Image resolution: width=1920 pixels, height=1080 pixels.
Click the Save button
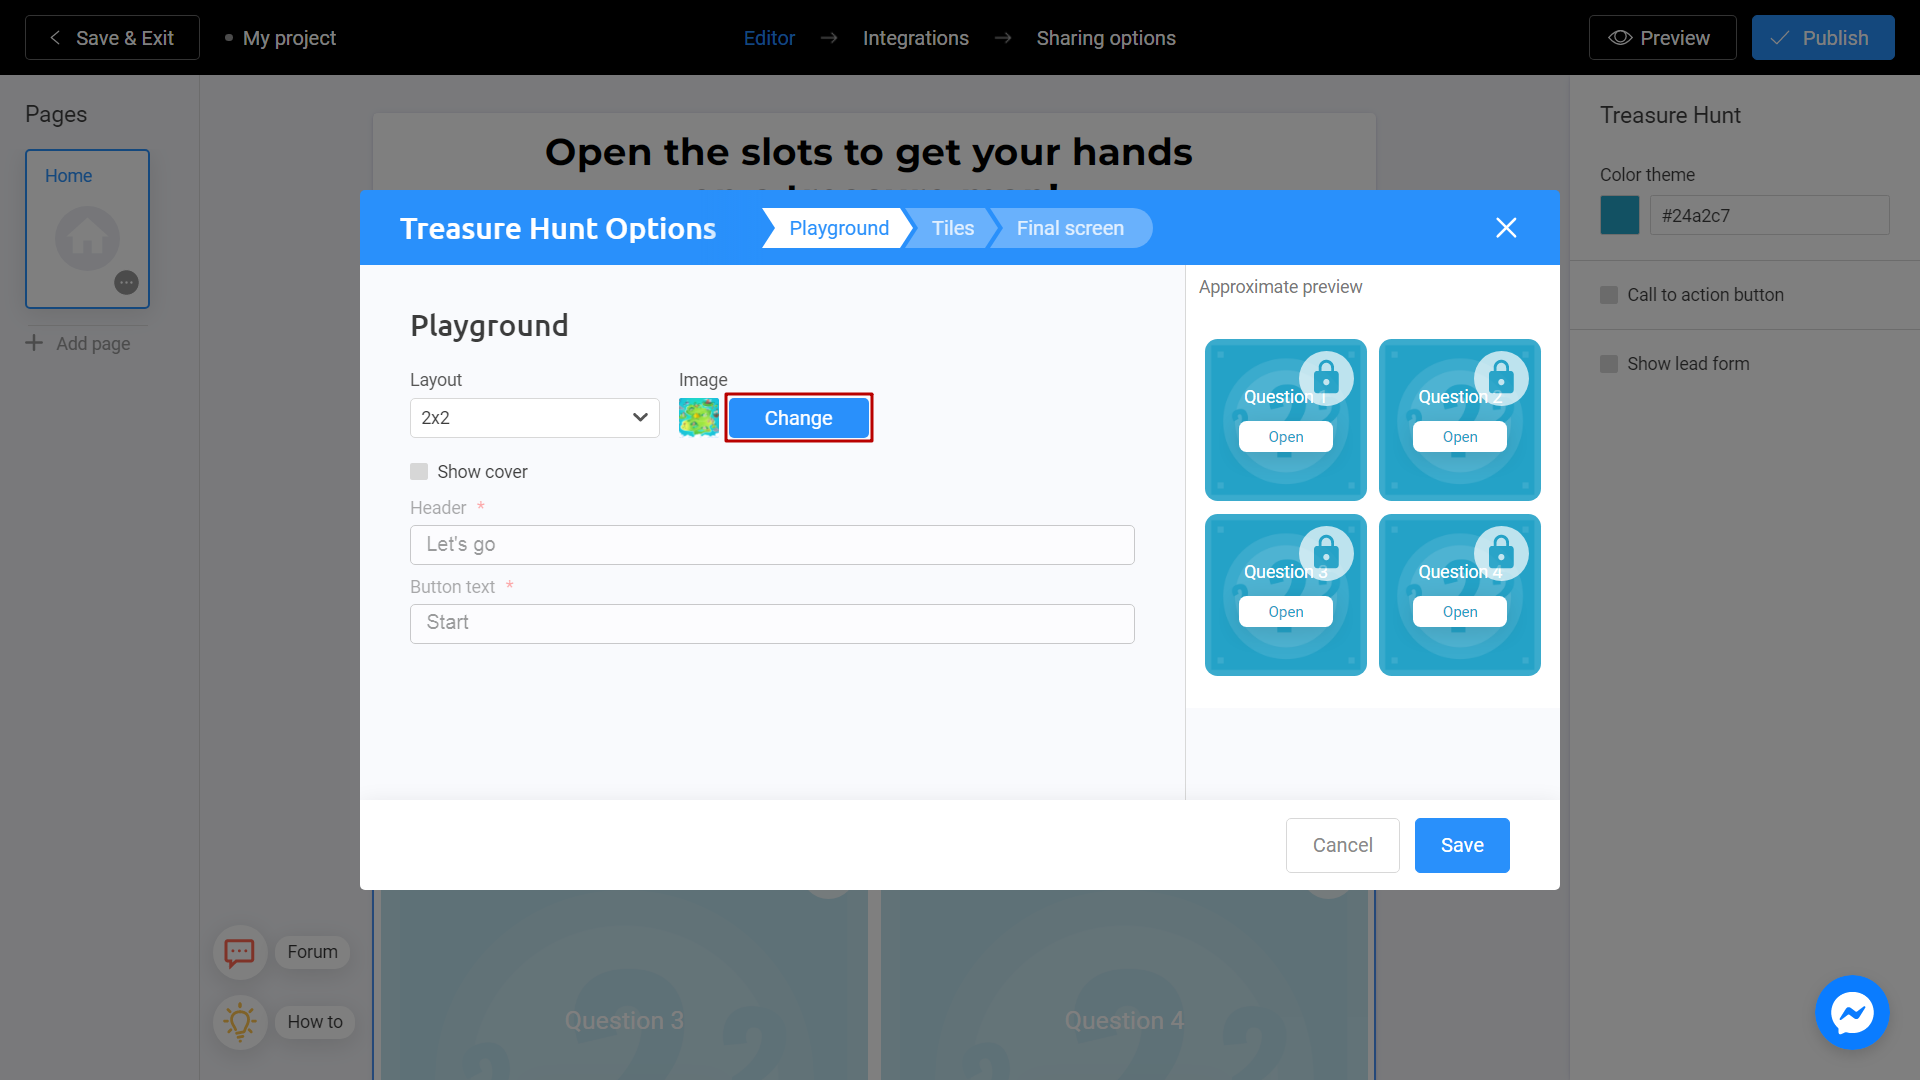(x=1461, y=845)
